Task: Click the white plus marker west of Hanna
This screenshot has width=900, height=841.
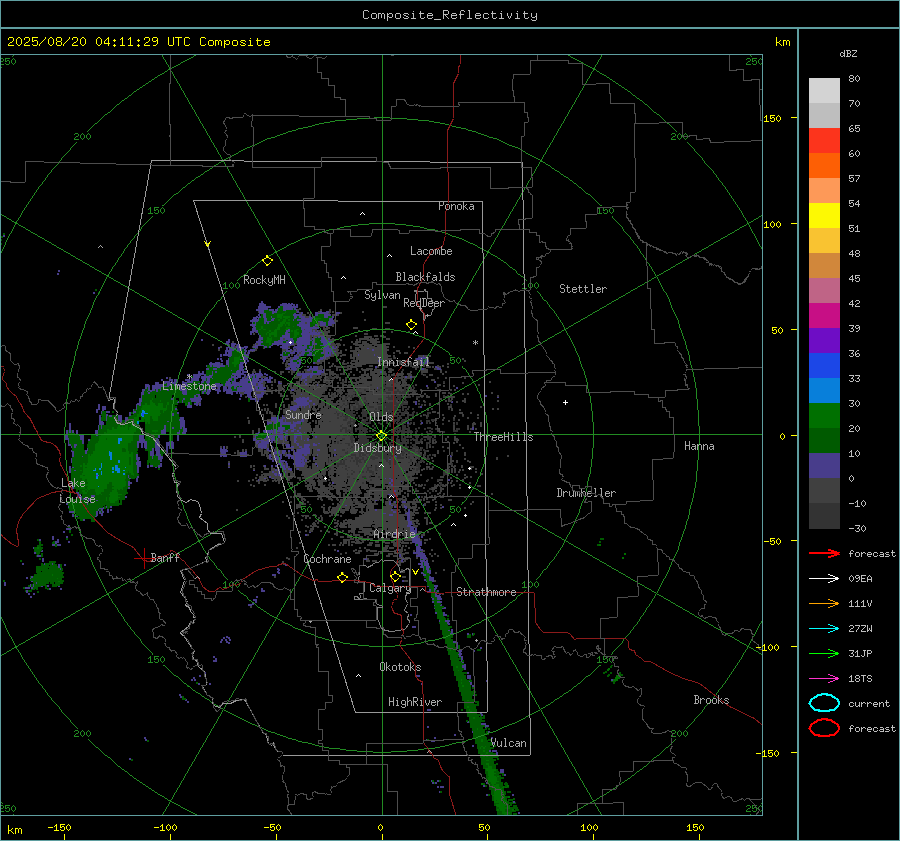Action: click(x=565, y=402)
